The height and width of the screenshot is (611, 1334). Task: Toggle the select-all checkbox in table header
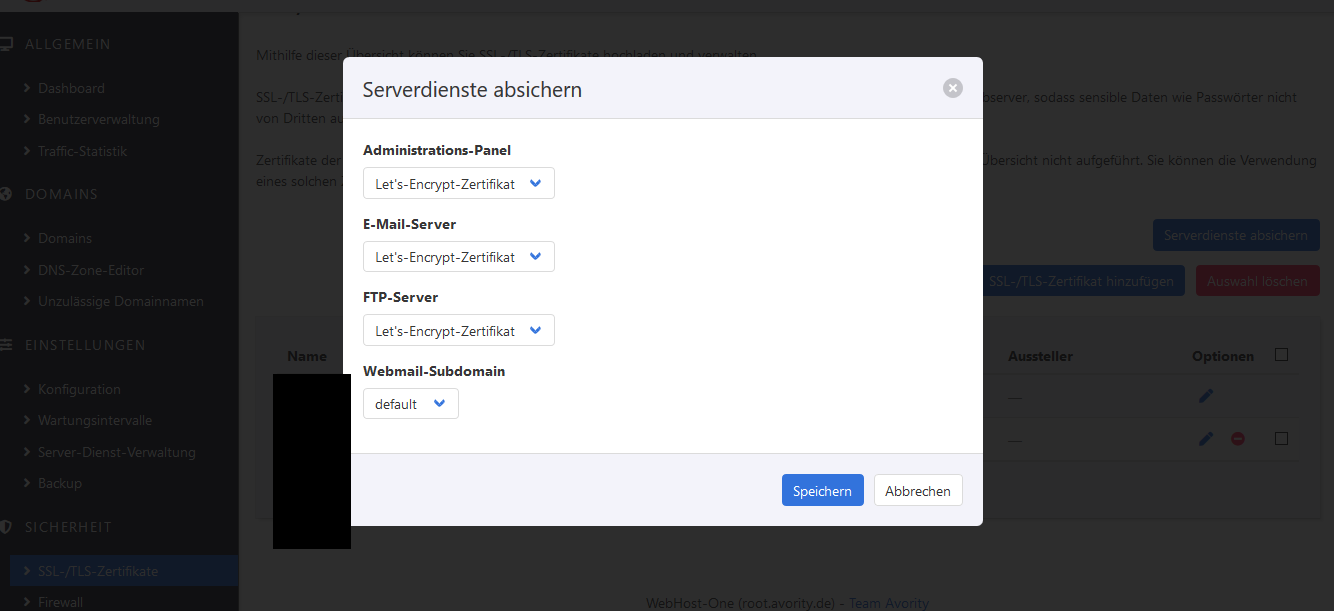[x=1281, y=355]
